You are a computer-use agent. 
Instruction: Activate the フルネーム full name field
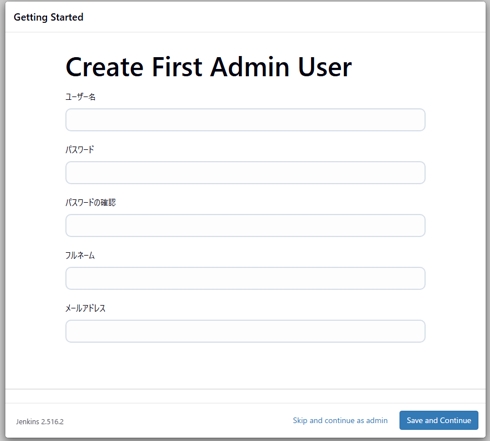click(245, 278)
